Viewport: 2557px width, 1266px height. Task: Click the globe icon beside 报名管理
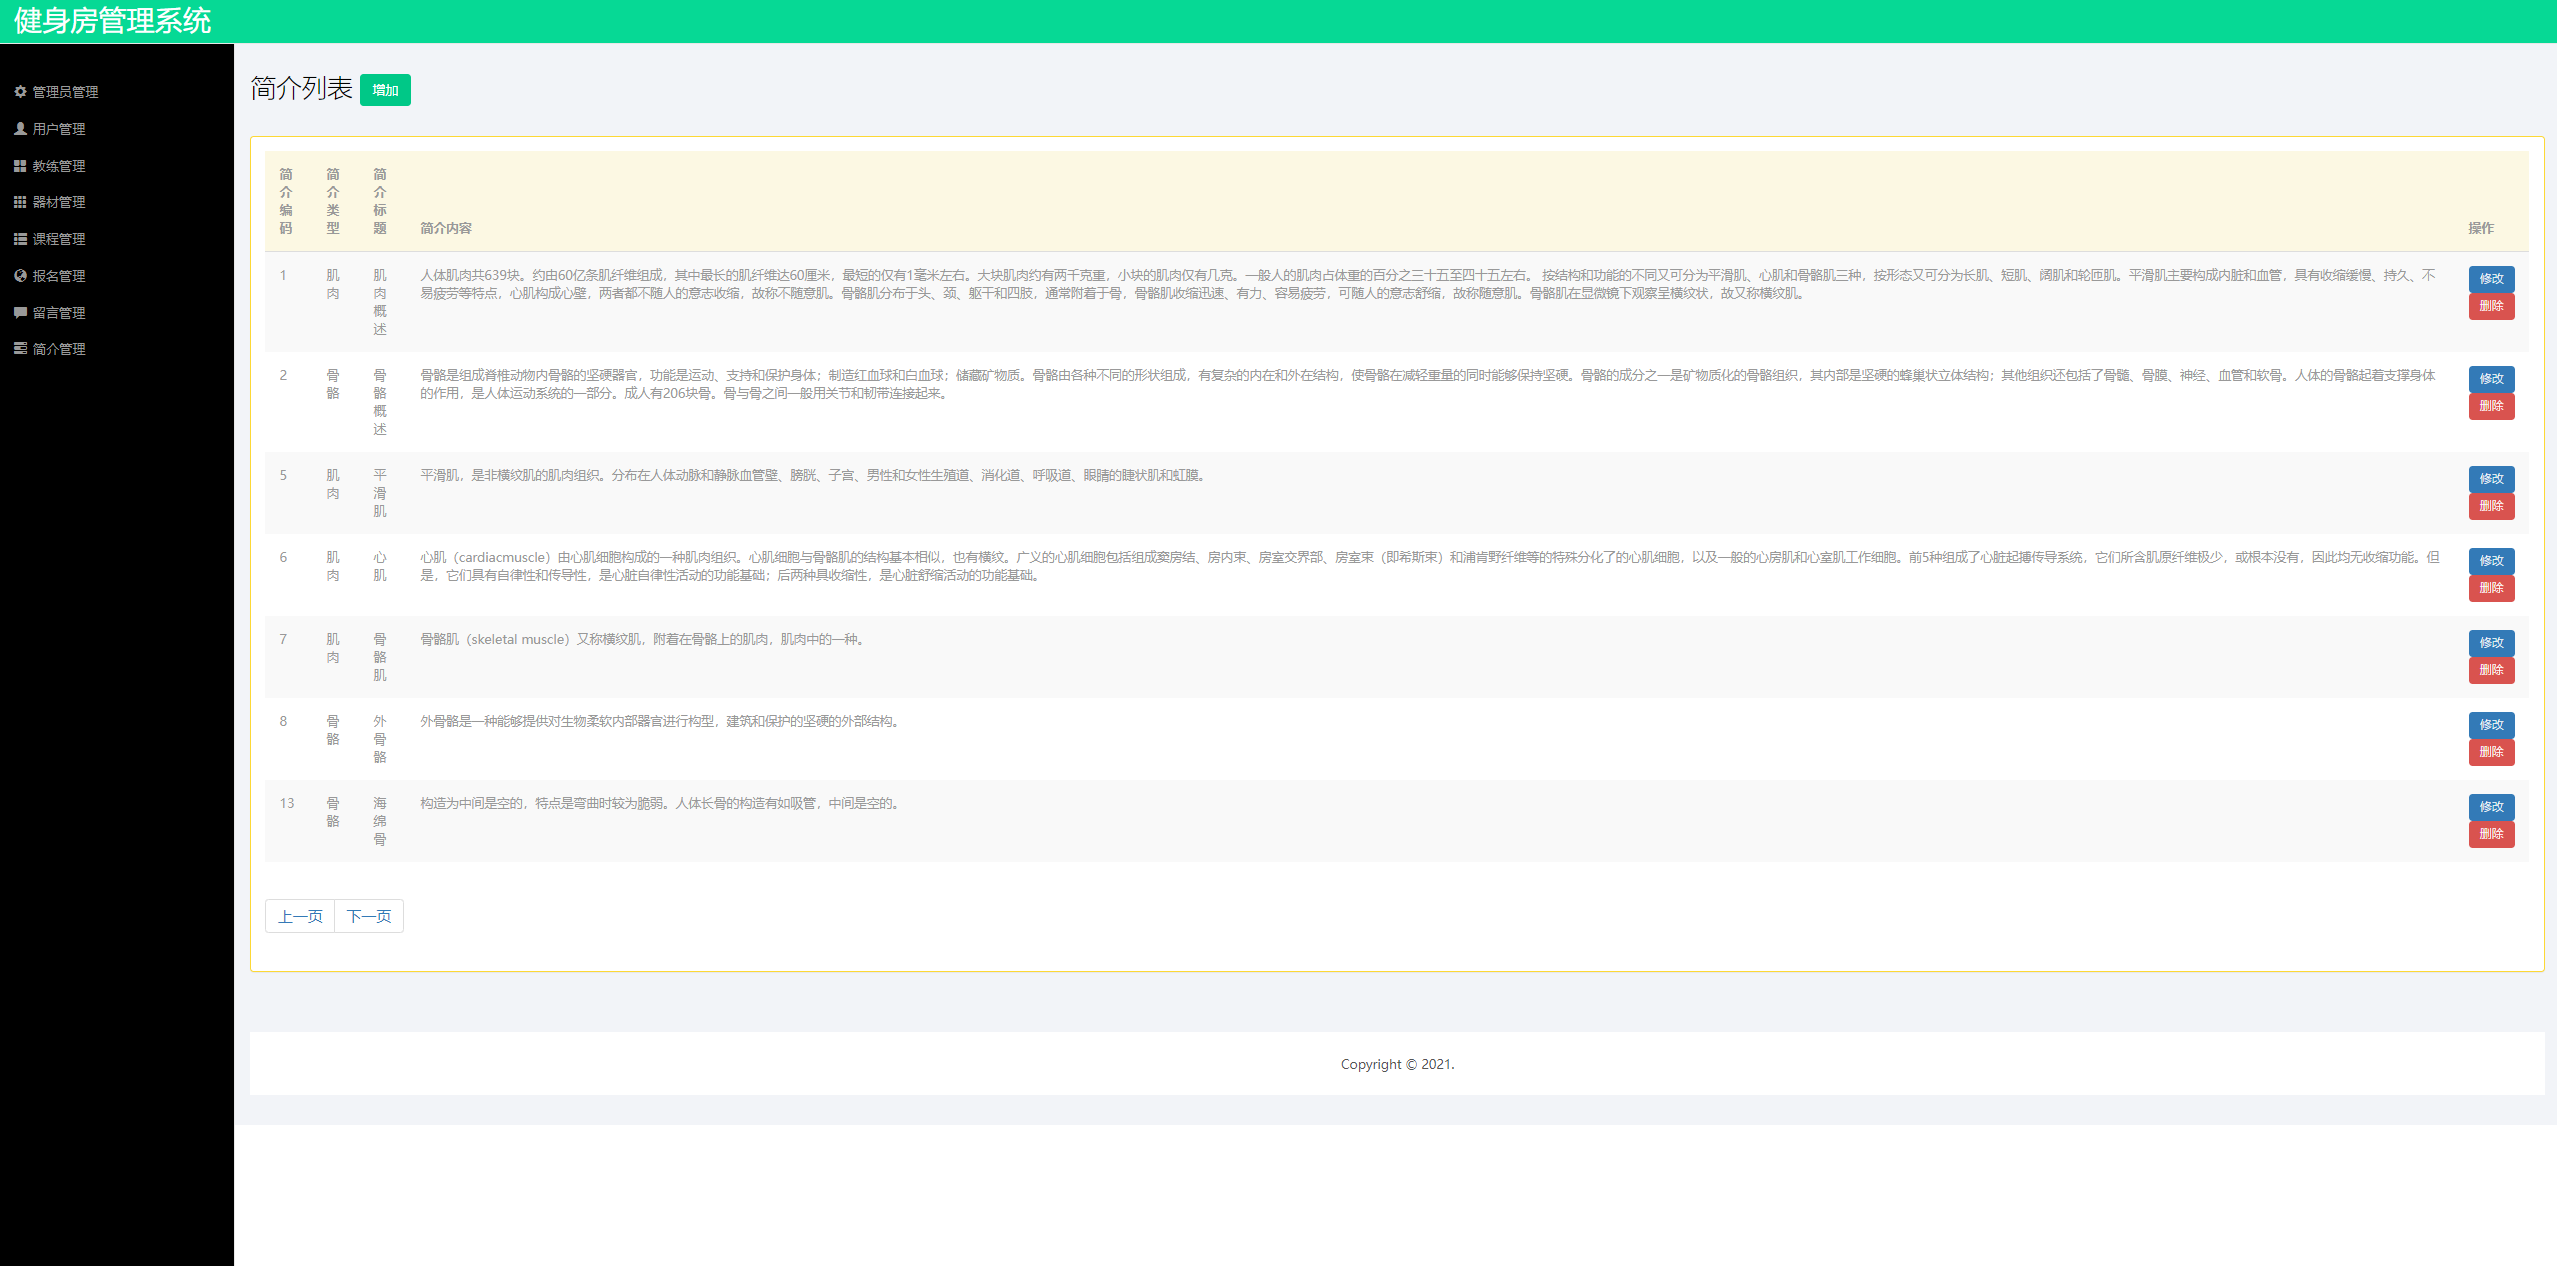20,275
